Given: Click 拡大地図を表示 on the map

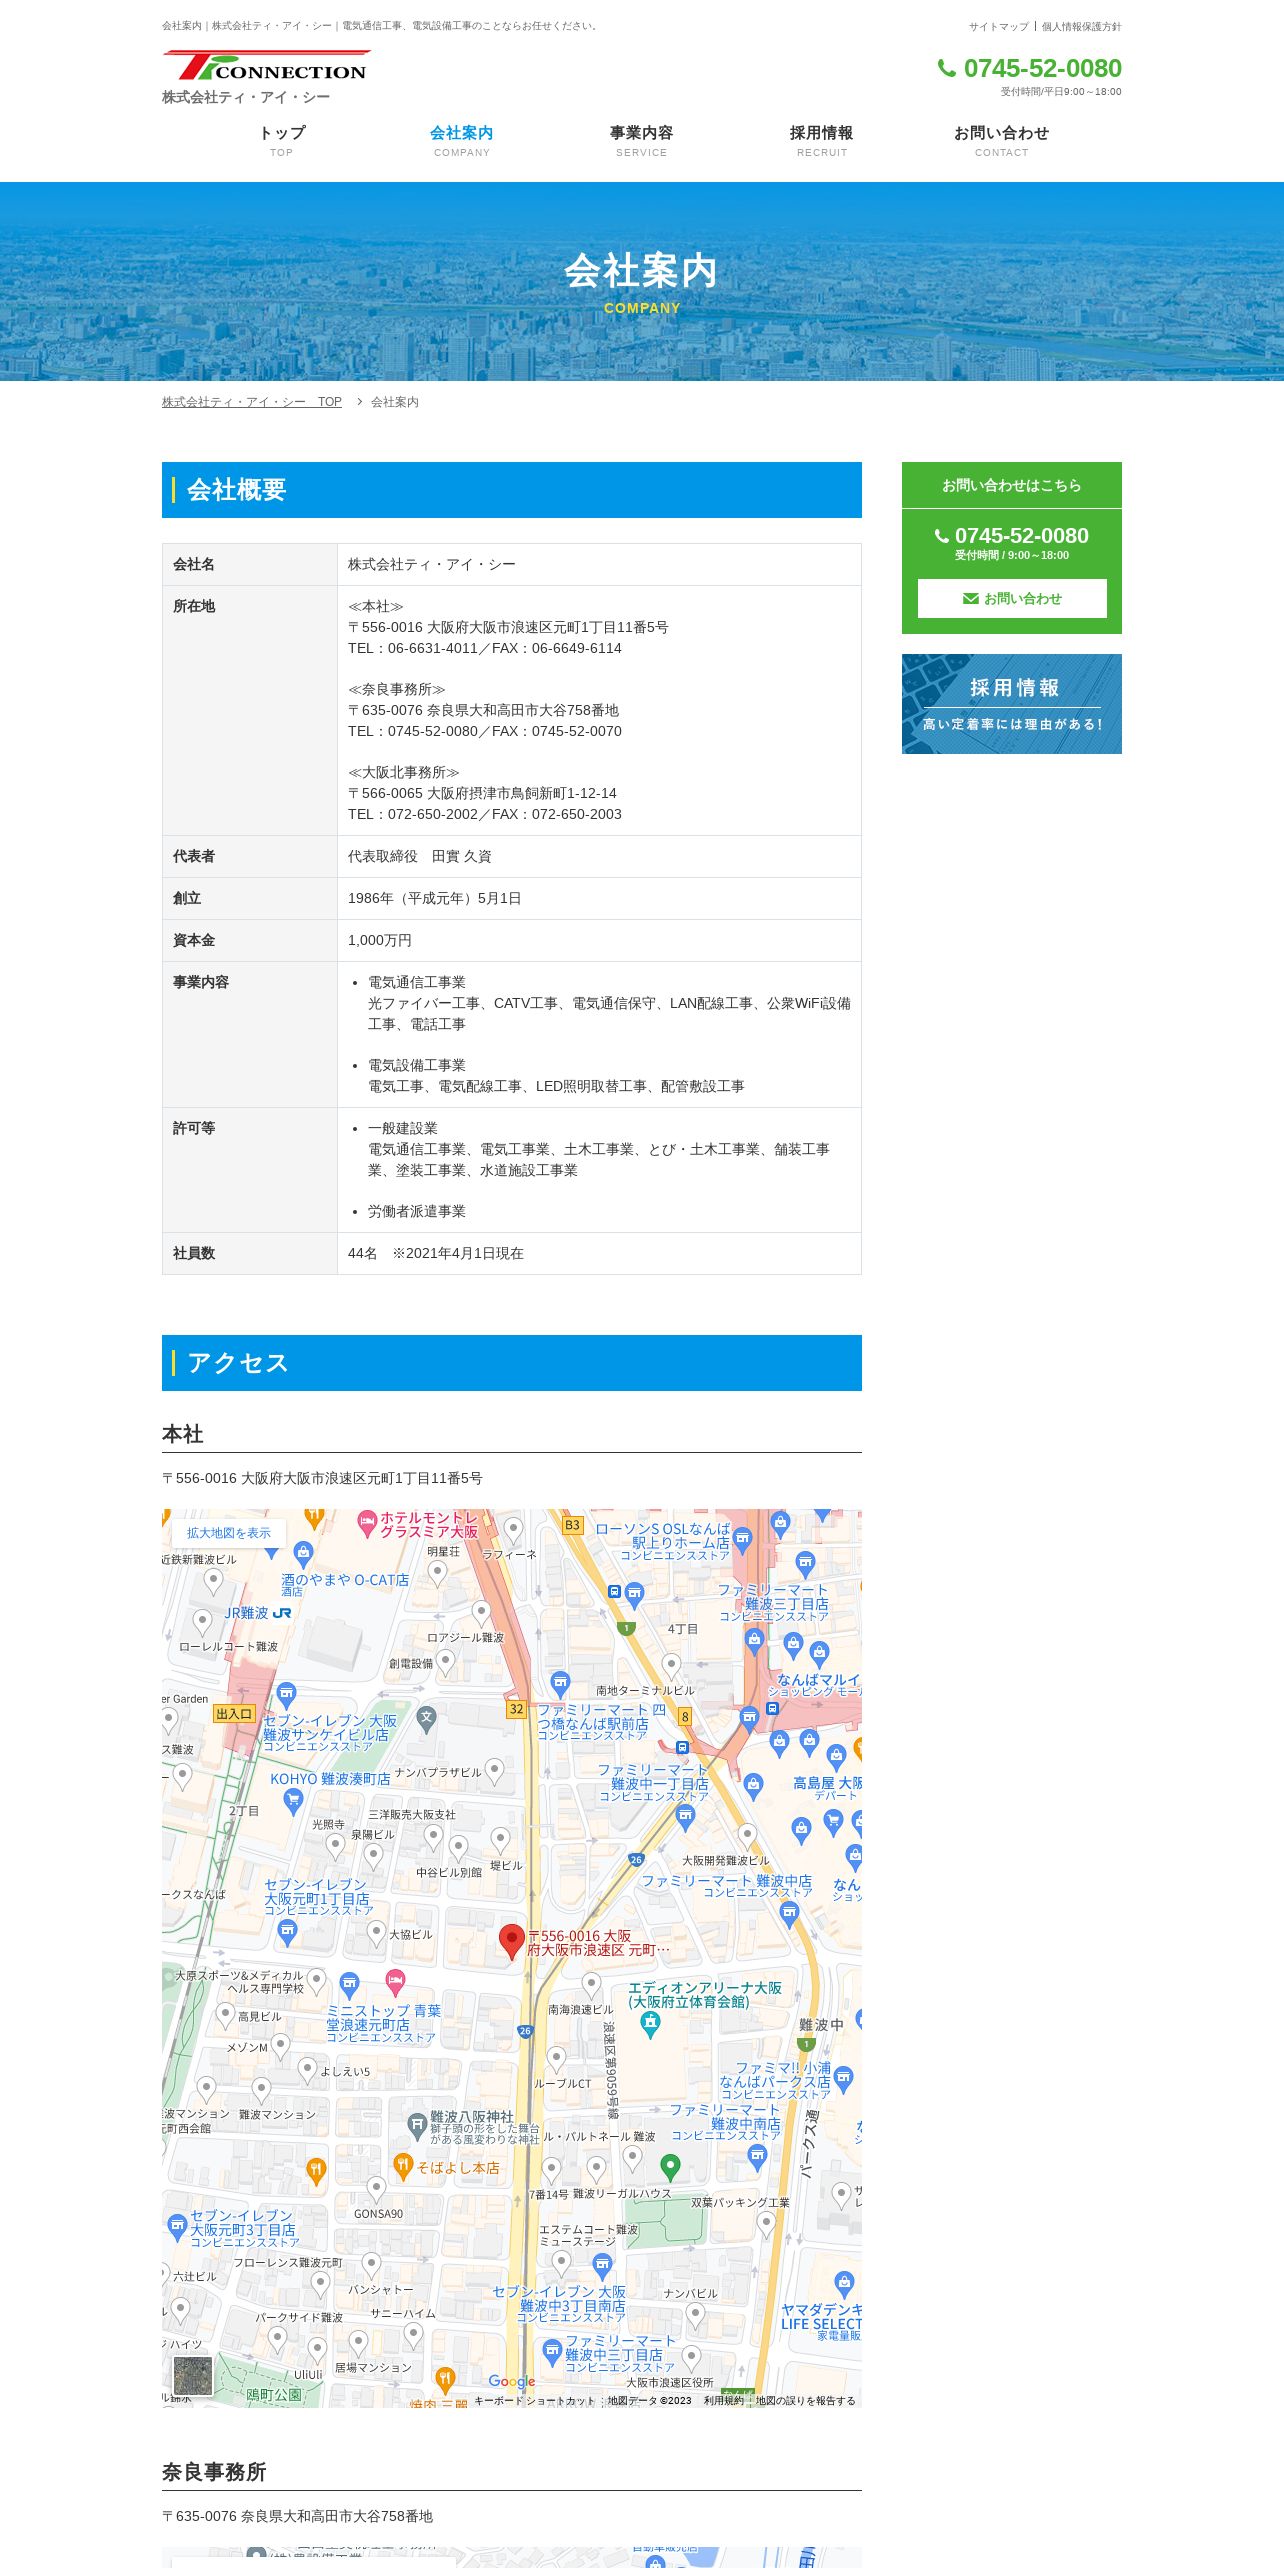Looking at the screenshot, I should (229, 1533).
